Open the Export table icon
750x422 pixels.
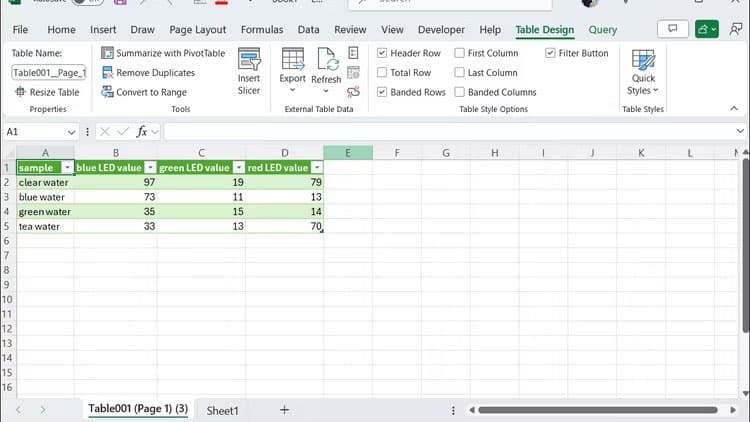pos(292,60)
